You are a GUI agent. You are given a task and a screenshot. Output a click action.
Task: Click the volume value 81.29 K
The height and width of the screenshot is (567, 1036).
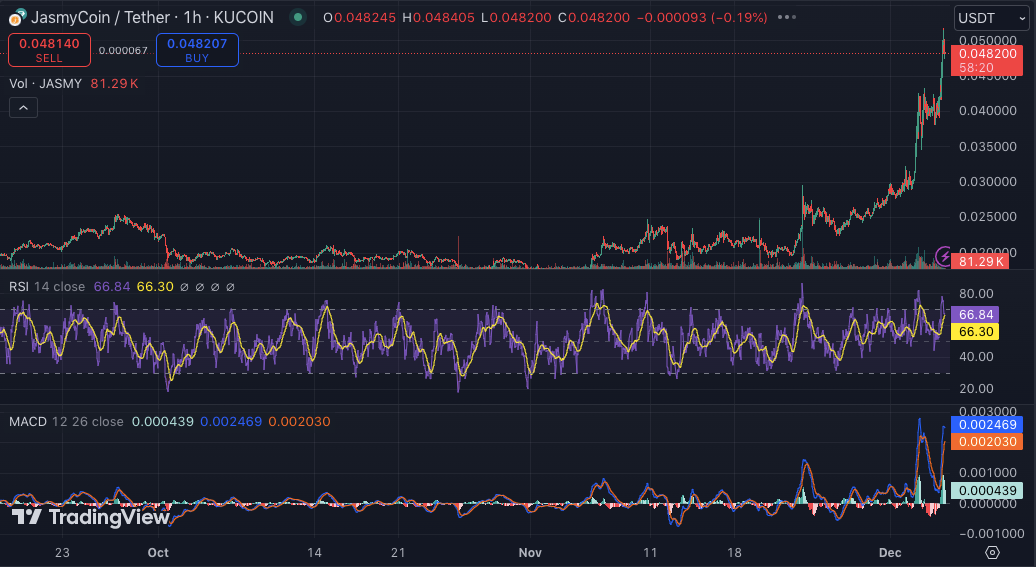114,84
